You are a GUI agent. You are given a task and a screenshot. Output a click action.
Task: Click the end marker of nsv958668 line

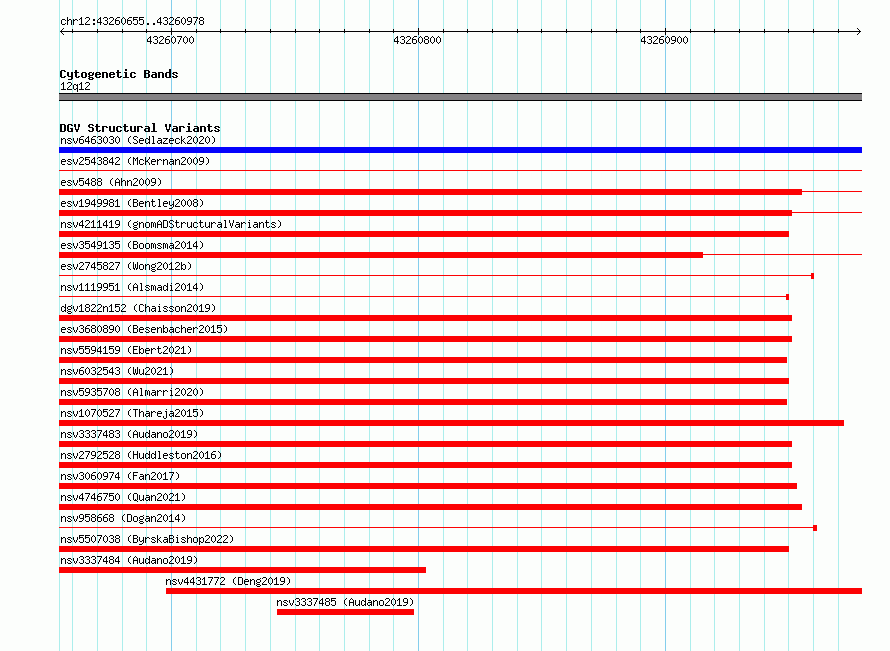click(x=815, y=528)
